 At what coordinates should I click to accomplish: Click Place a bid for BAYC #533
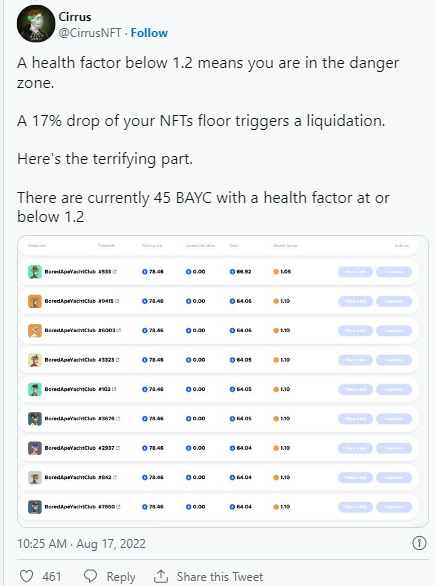(x=355, y=272)
